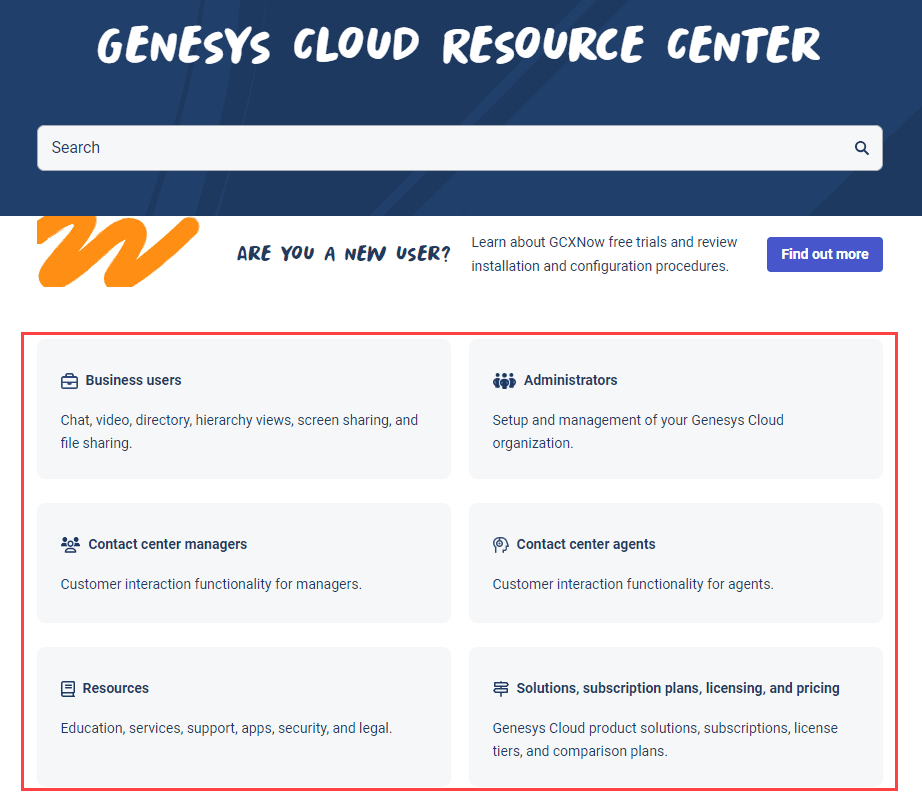The height and width of the screenshot is (800, 922).
Task: Click the Search input field
Action: 400,147
